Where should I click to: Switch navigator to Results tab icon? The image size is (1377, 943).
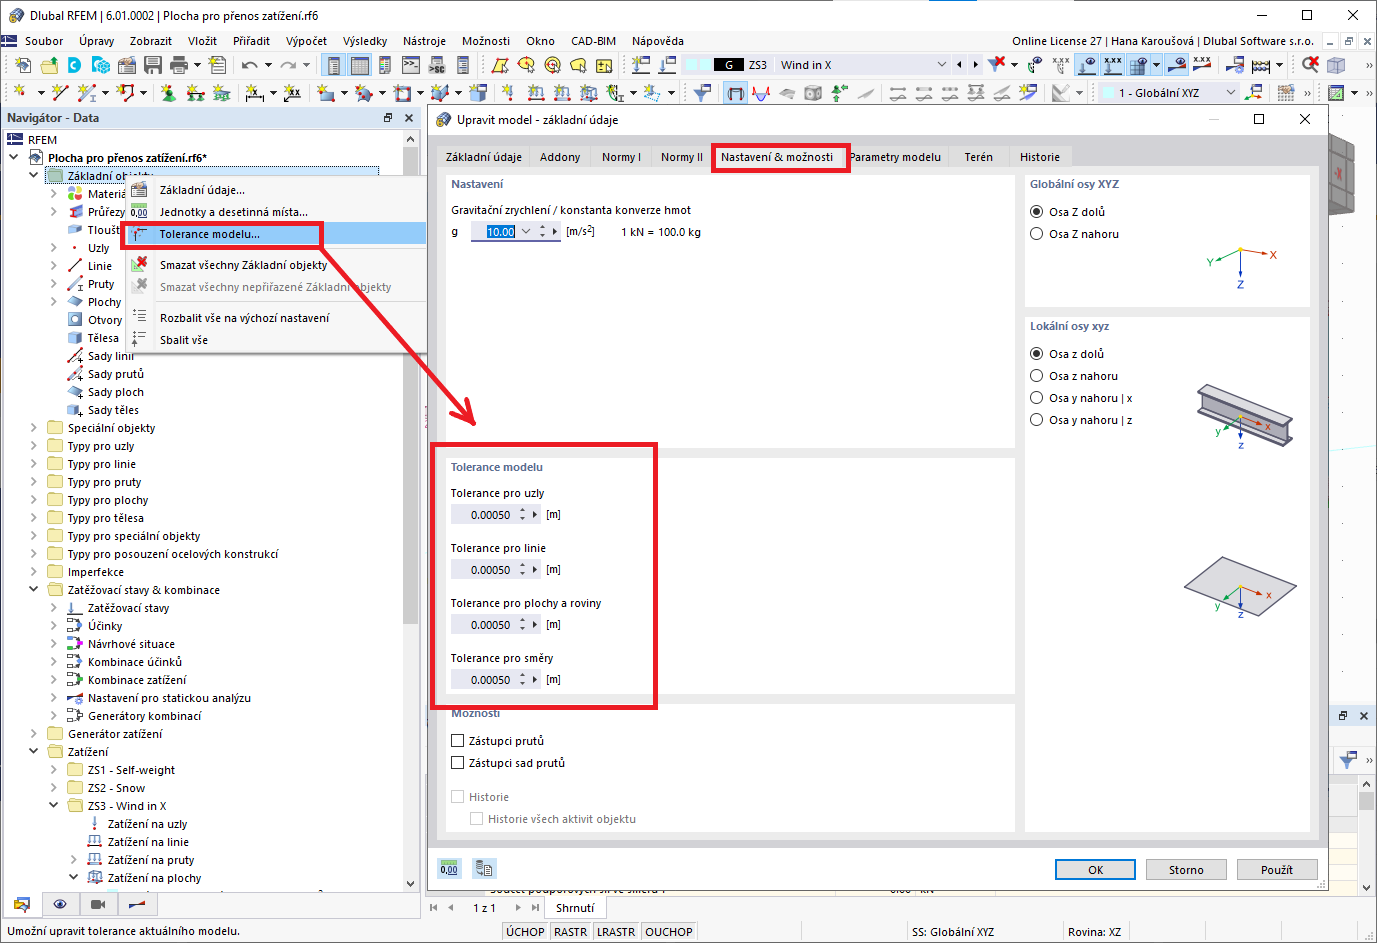point(137,904)
